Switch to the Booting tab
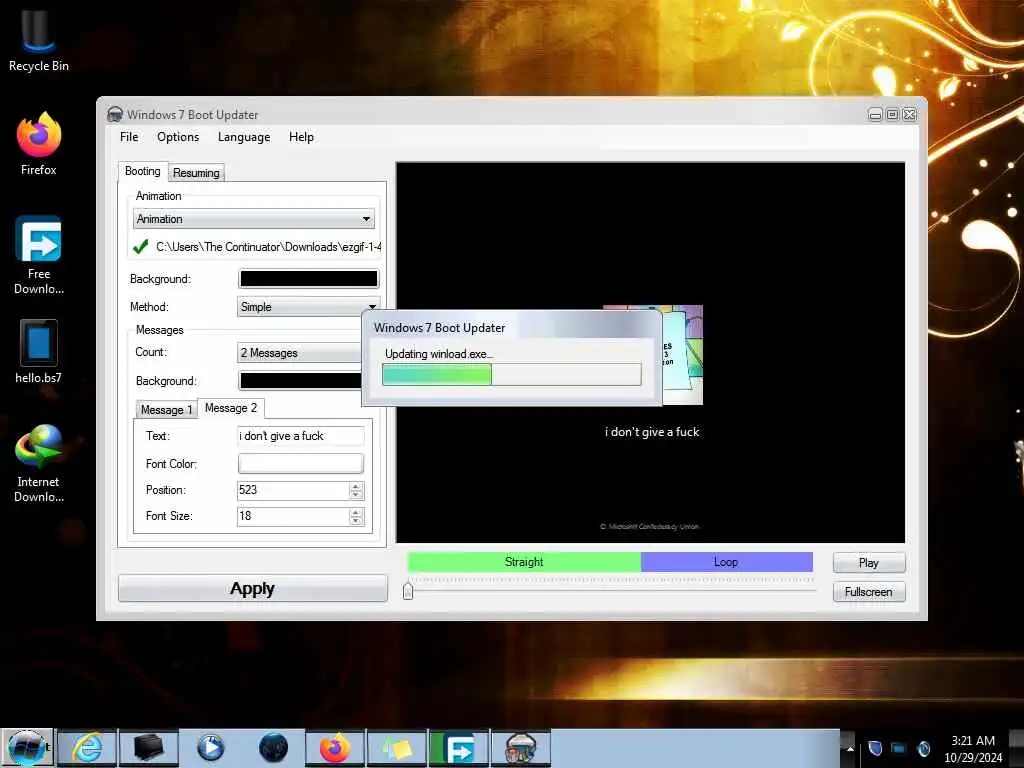The image size is (1024, 768). click(x=143, y=171)
